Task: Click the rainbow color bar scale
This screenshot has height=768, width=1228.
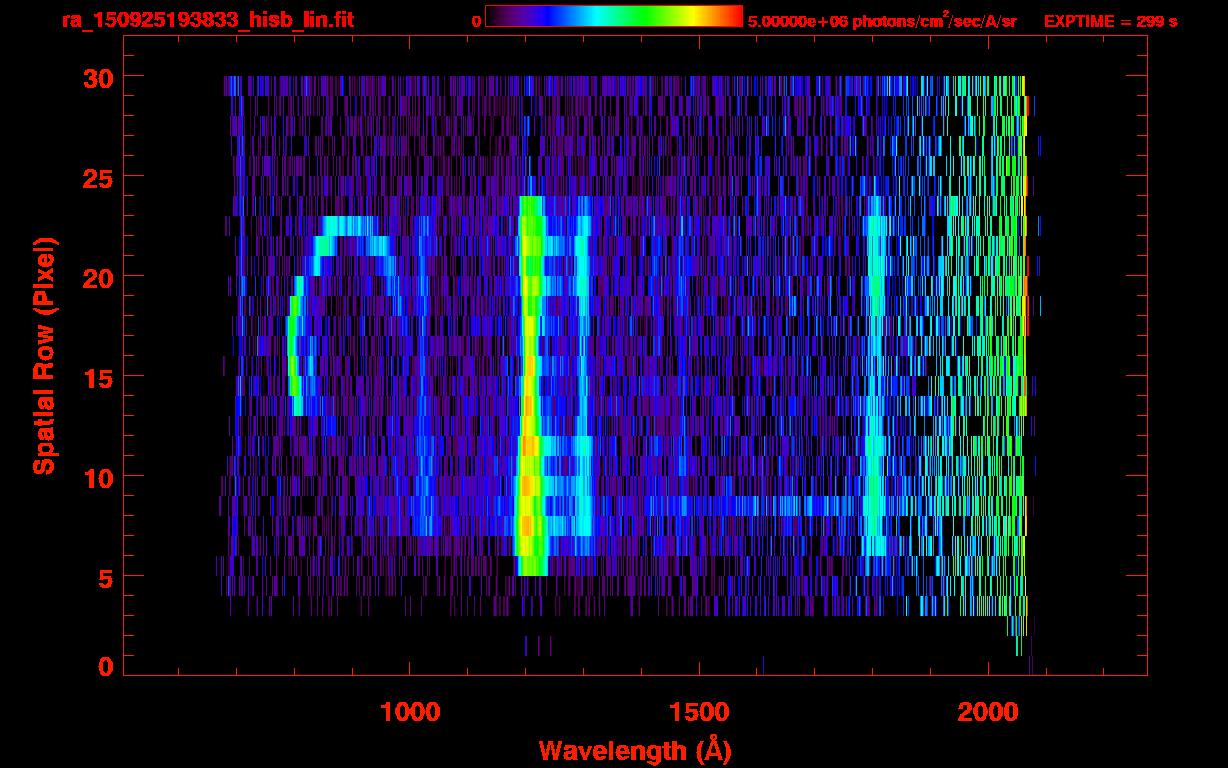Action: click(x=613, y=16)
